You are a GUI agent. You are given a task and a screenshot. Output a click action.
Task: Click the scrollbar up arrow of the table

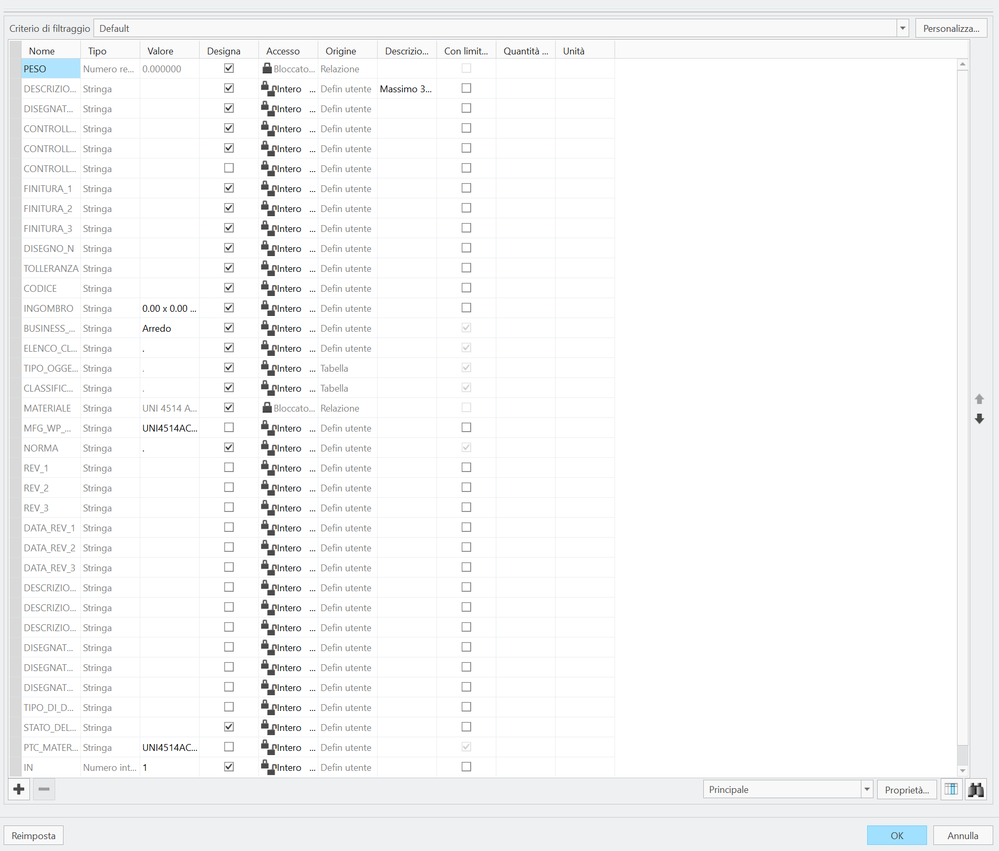pyautogui.click(x=963, y=64)
